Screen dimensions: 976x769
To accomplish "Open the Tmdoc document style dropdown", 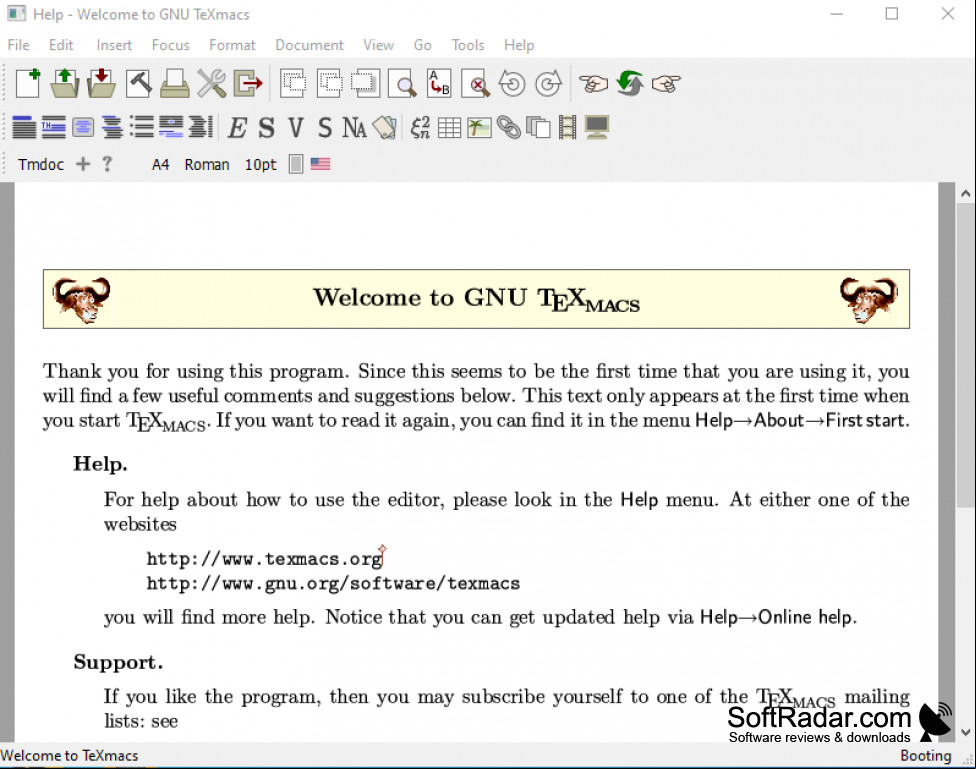I will point(41,164).
